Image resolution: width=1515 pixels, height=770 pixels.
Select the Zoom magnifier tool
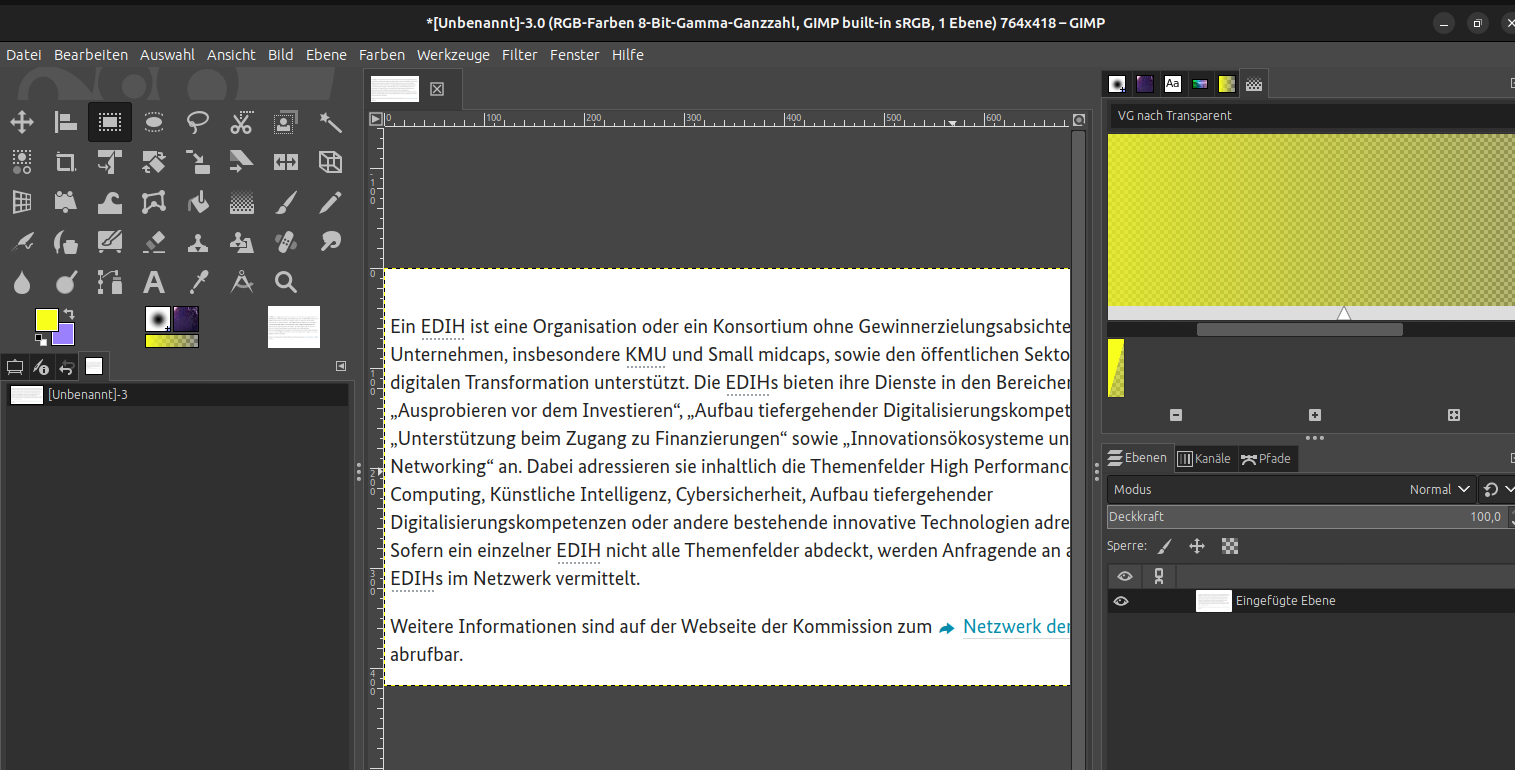click(x=286, y=282)
